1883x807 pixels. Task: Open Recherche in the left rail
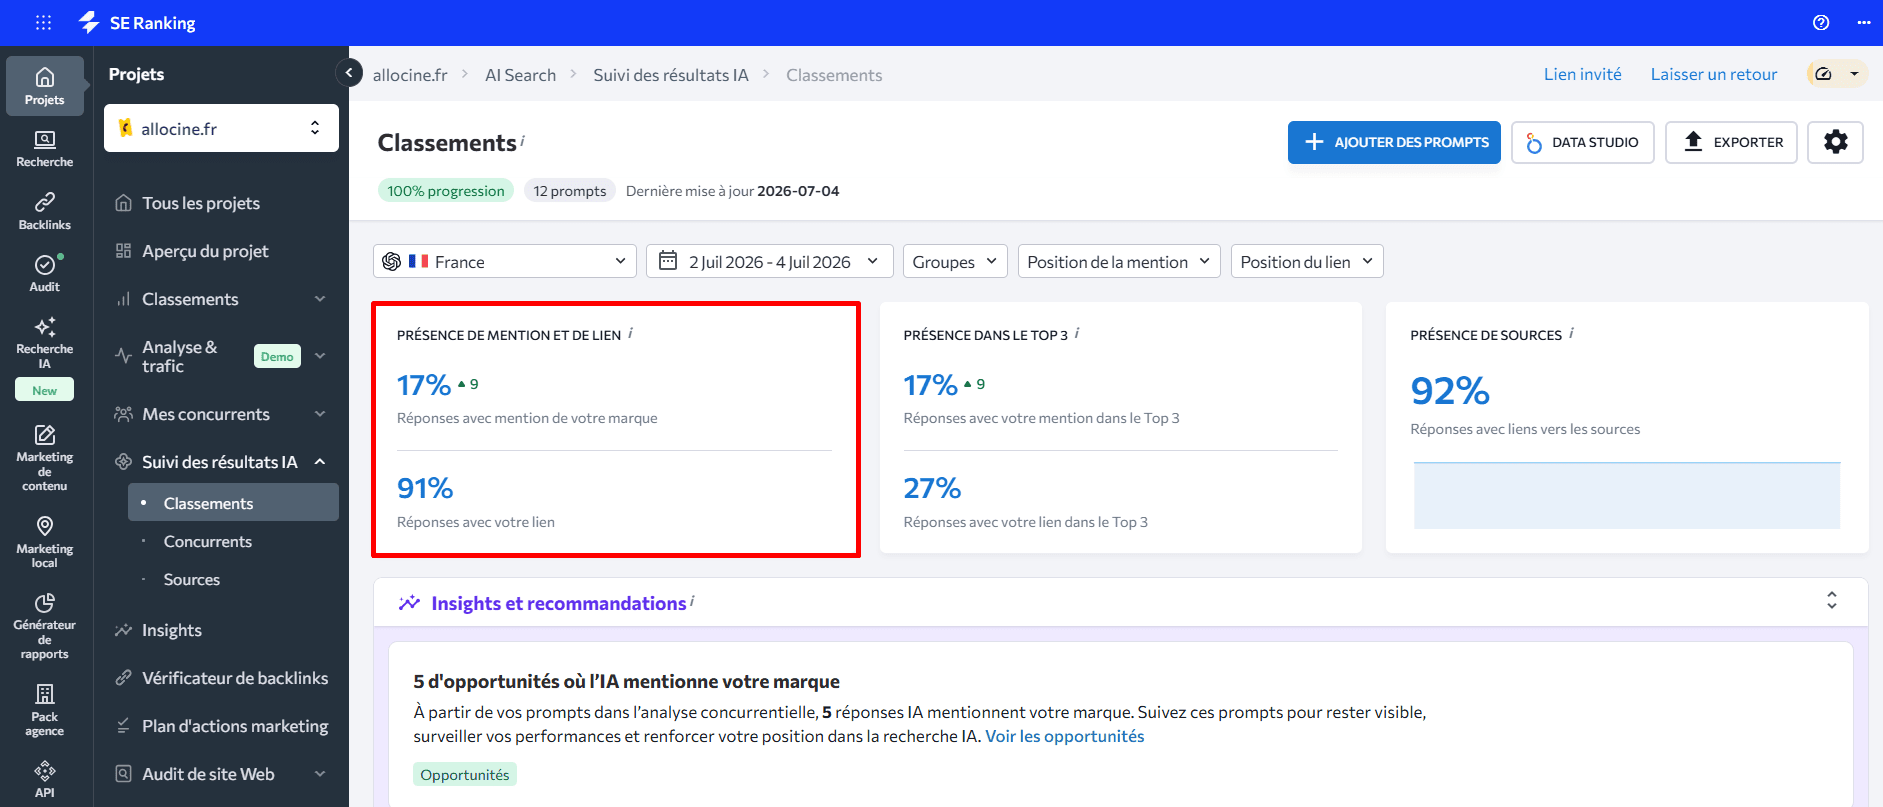(x=45, y=149)
